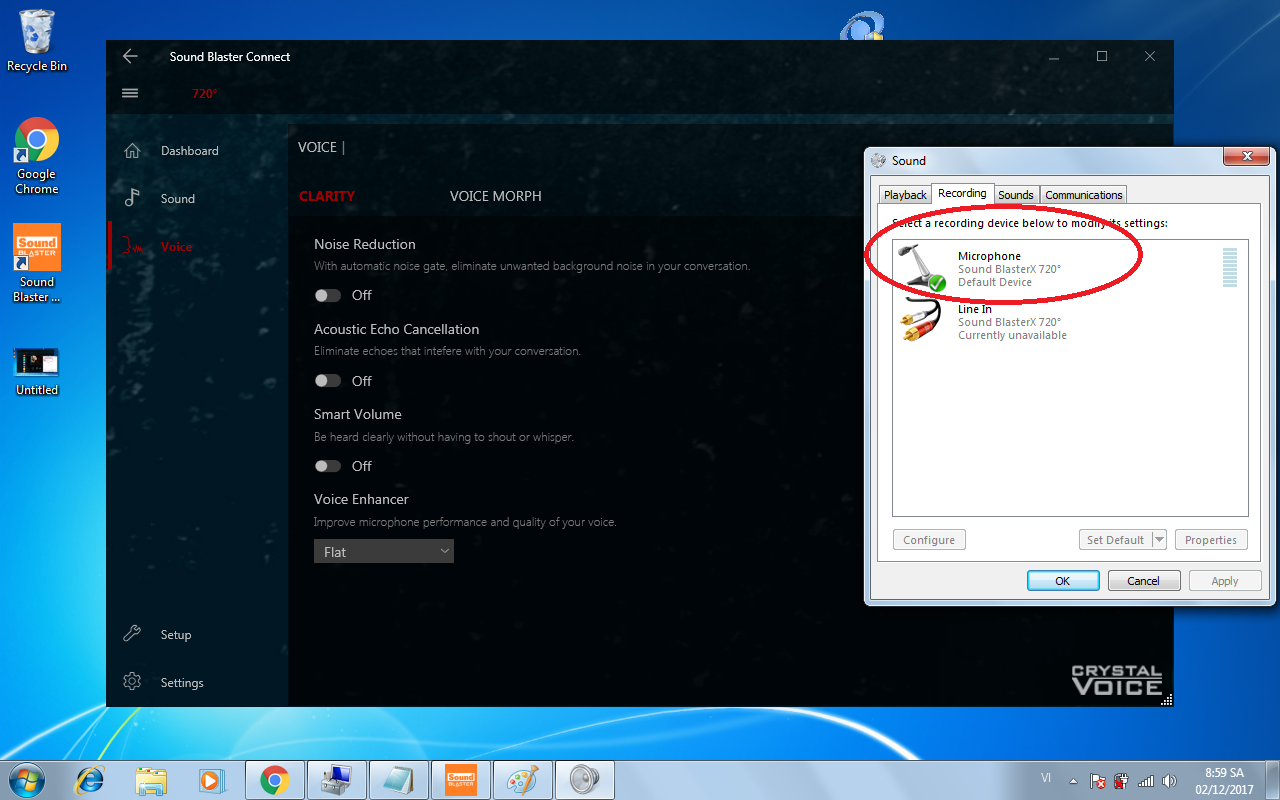Click the power plug tray icon
This screenshot has height=800, width=1280.
[x=1122, y=781]
